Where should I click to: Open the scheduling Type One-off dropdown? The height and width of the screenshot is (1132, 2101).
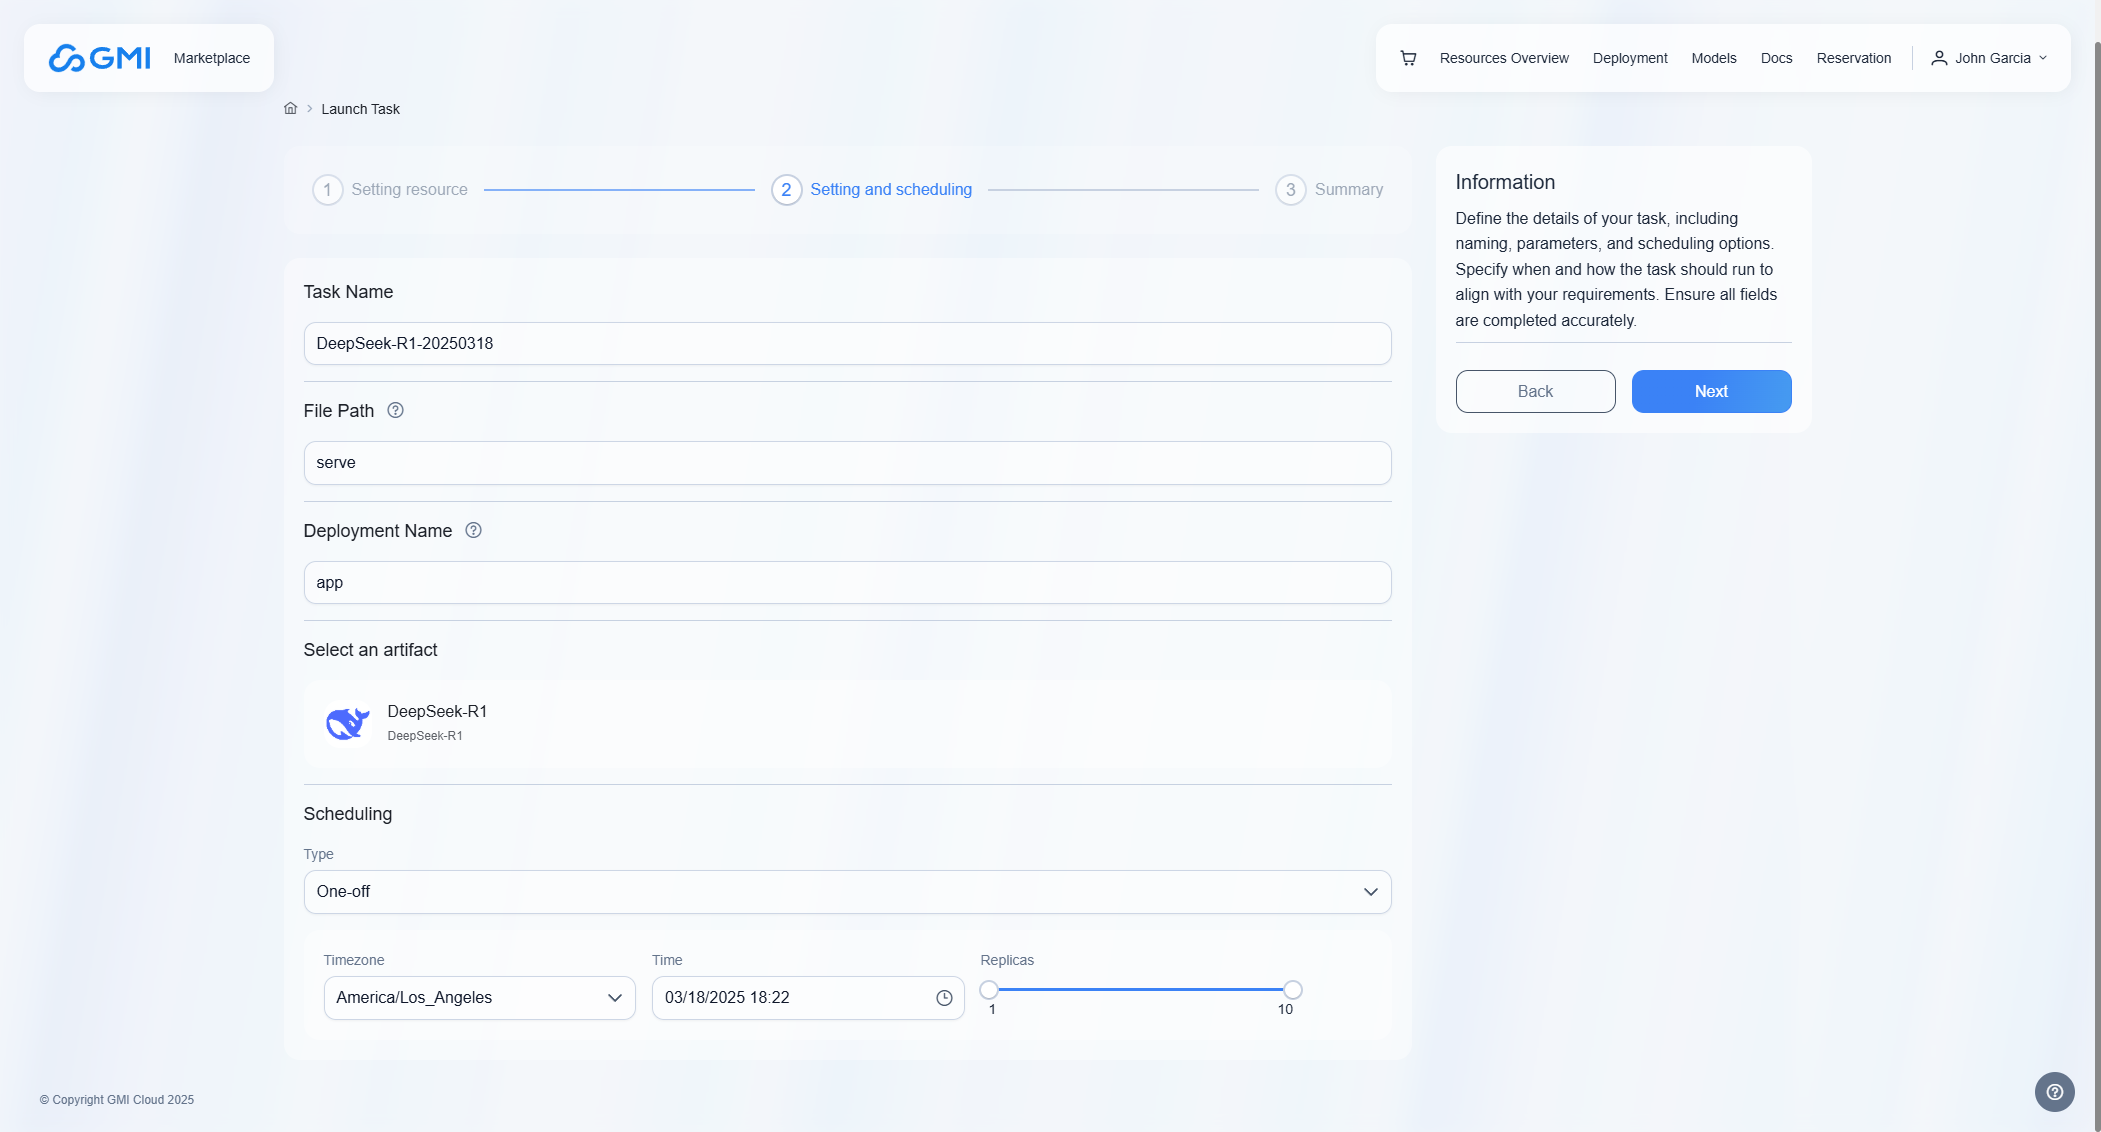tap(847, 892)
